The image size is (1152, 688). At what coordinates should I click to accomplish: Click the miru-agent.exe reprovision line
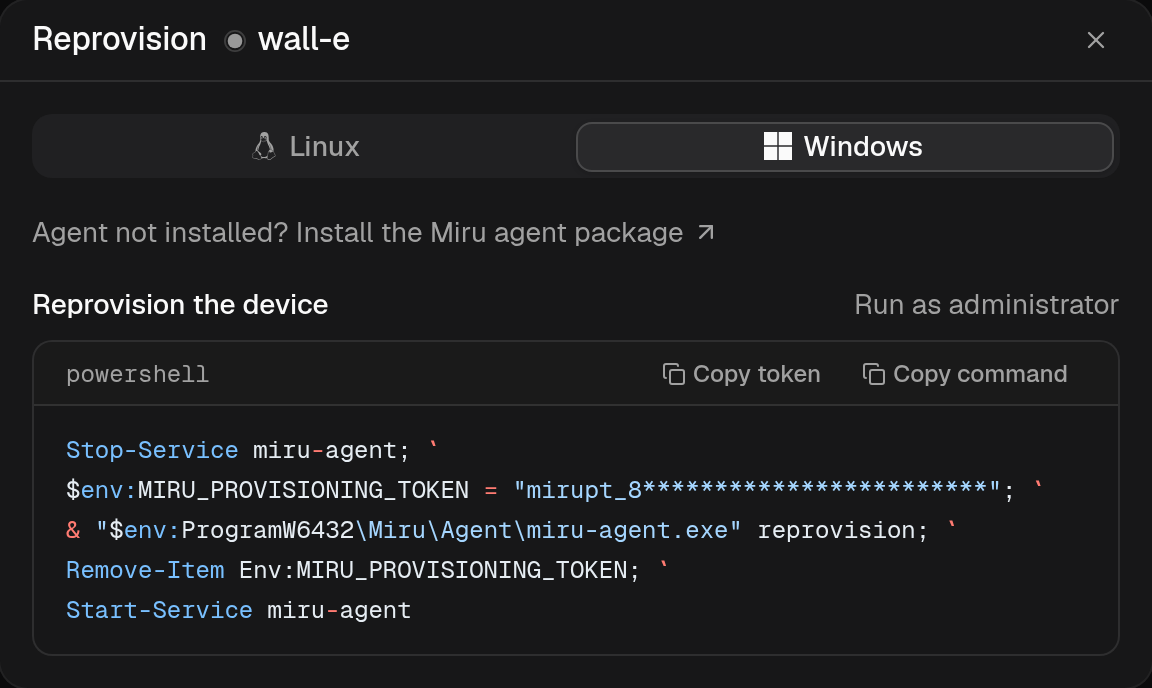[511, 530]
